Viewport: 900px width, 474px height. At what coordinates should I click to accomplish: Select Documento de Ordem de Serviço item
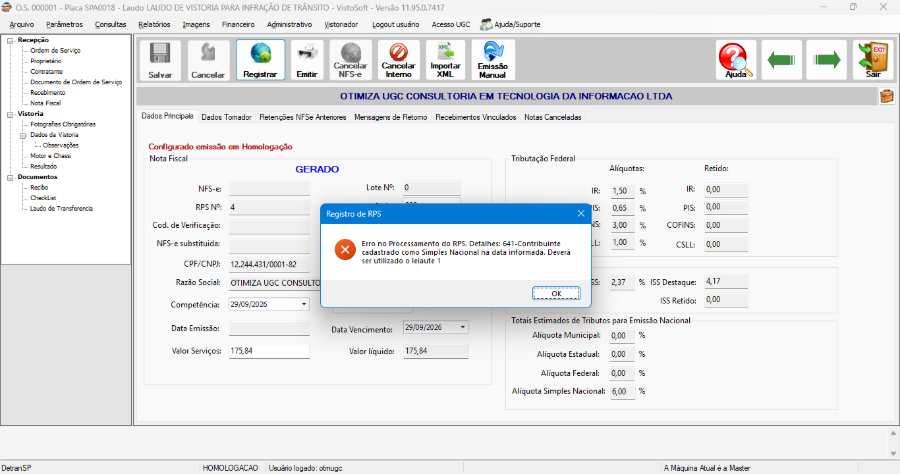pyautogui.click(x=76, y=82)
